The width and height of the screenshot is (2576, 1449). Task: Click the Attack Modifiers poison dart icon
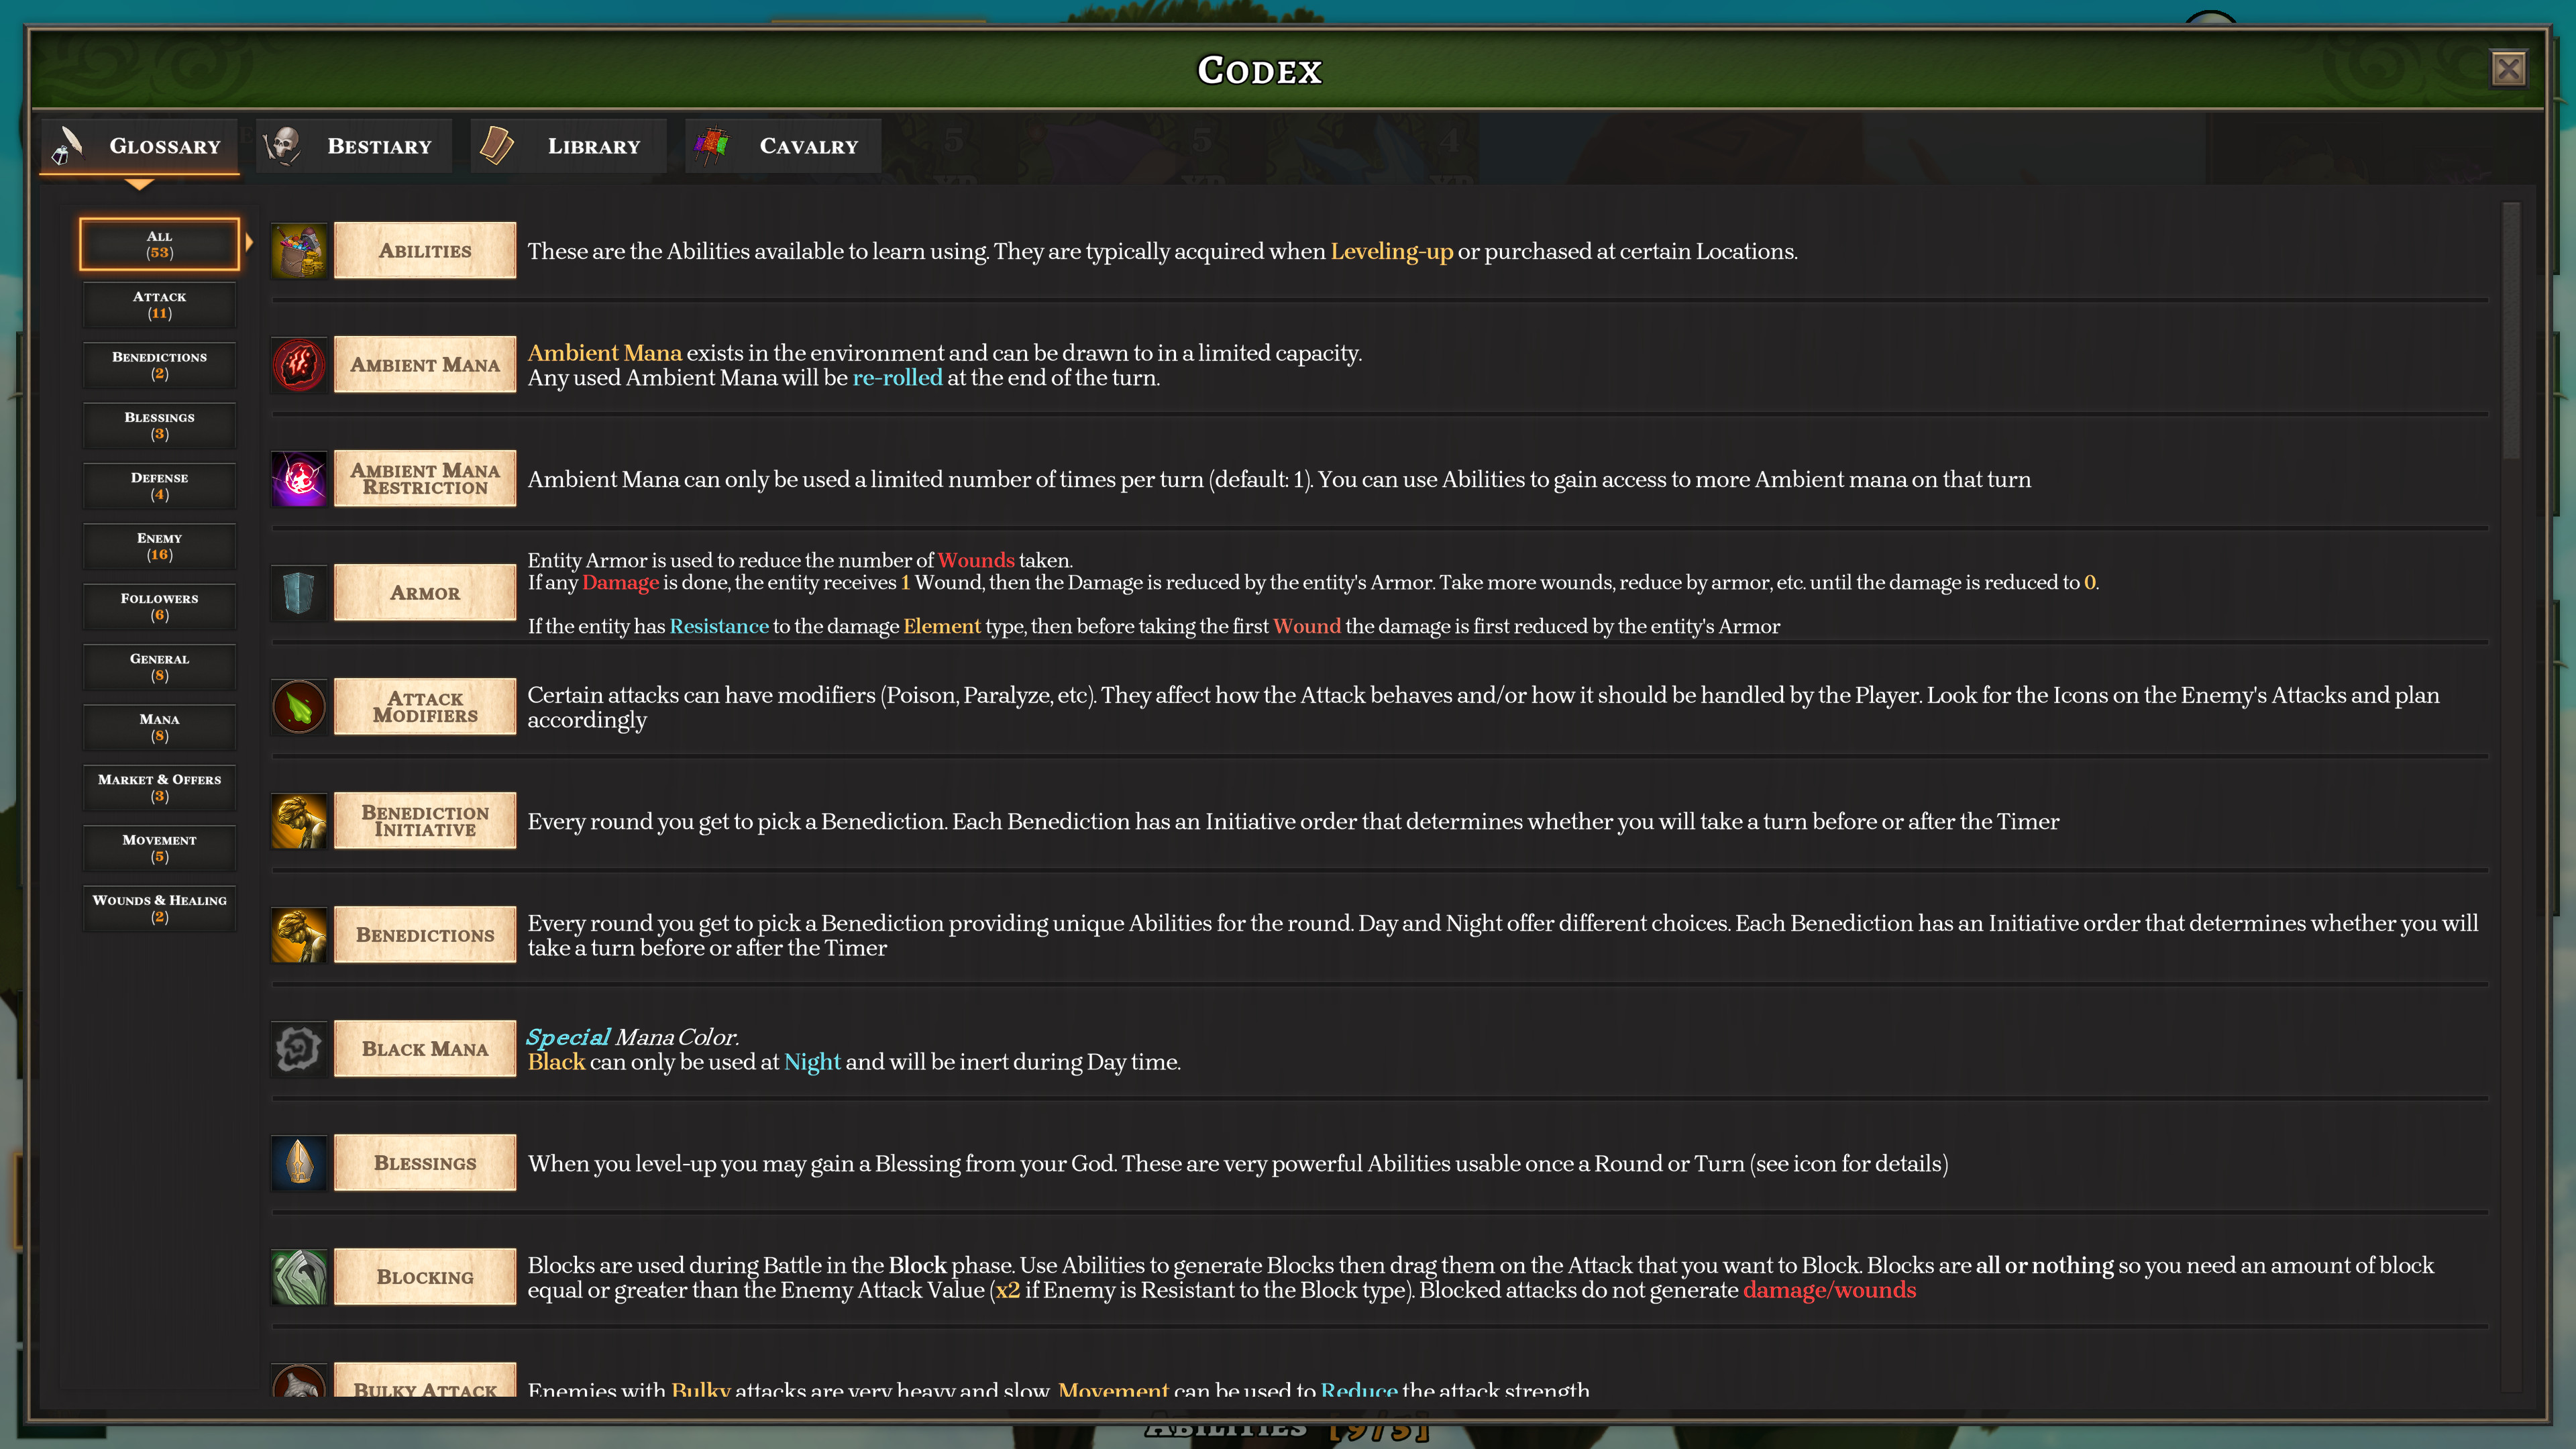[x=298, y=706]
